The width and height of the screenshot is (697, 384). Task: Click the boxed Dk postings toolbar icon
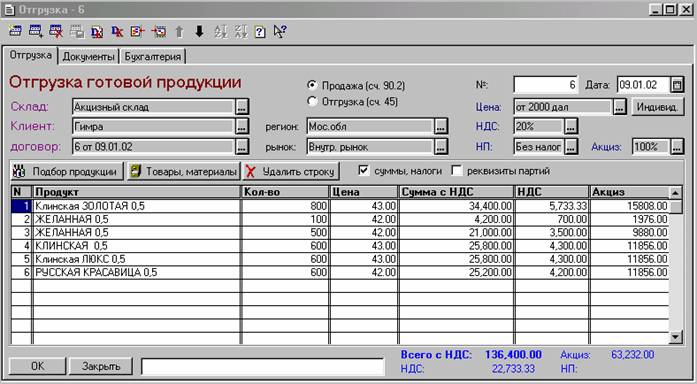(x=97, y=32)
